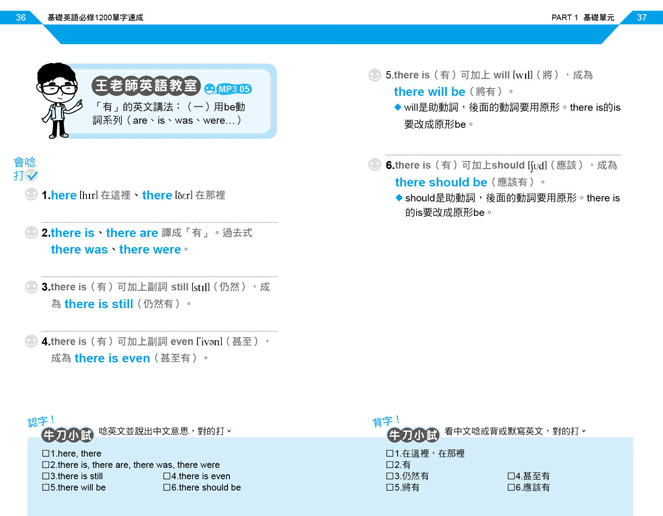Click the smiley face beside item 3 still
Viewport: 663px width, 516px height.
point(31,287)
